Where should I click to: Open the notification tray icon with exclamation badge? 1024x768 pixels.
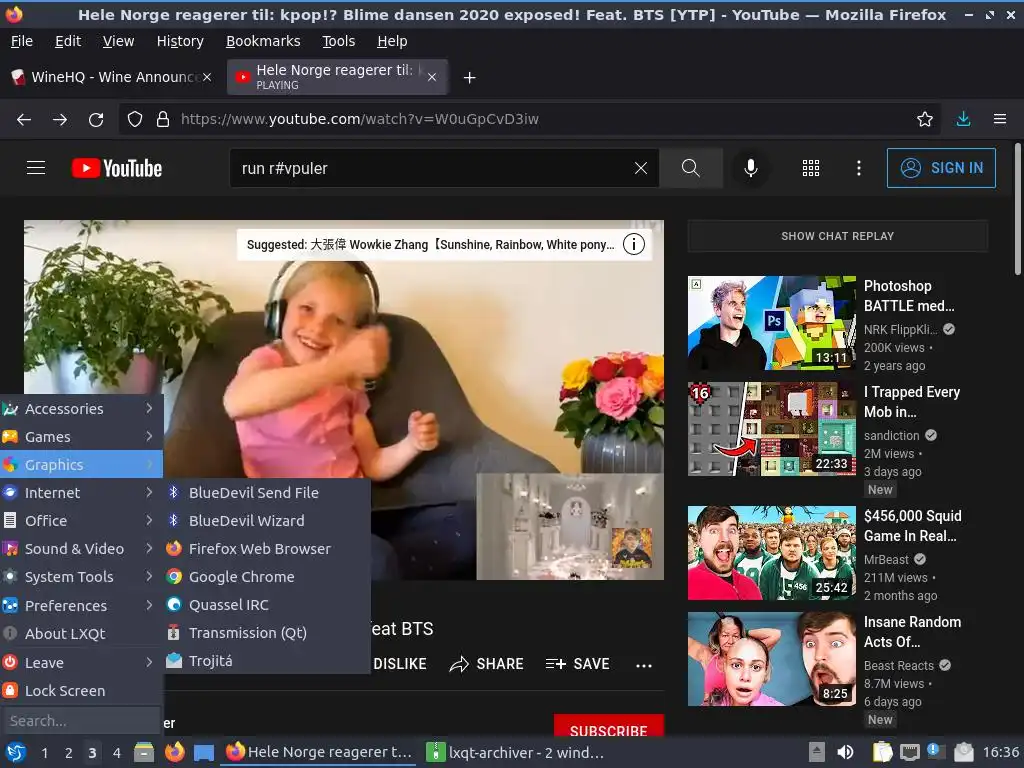point(934,751)
